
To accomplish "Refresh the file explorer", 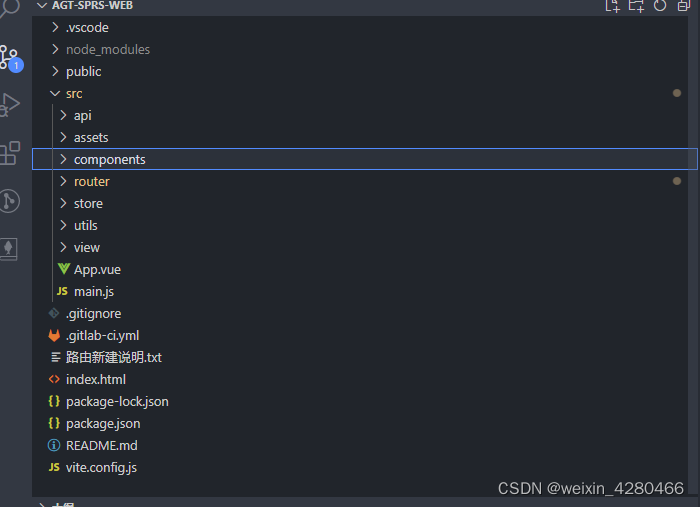I will [660, 6].
